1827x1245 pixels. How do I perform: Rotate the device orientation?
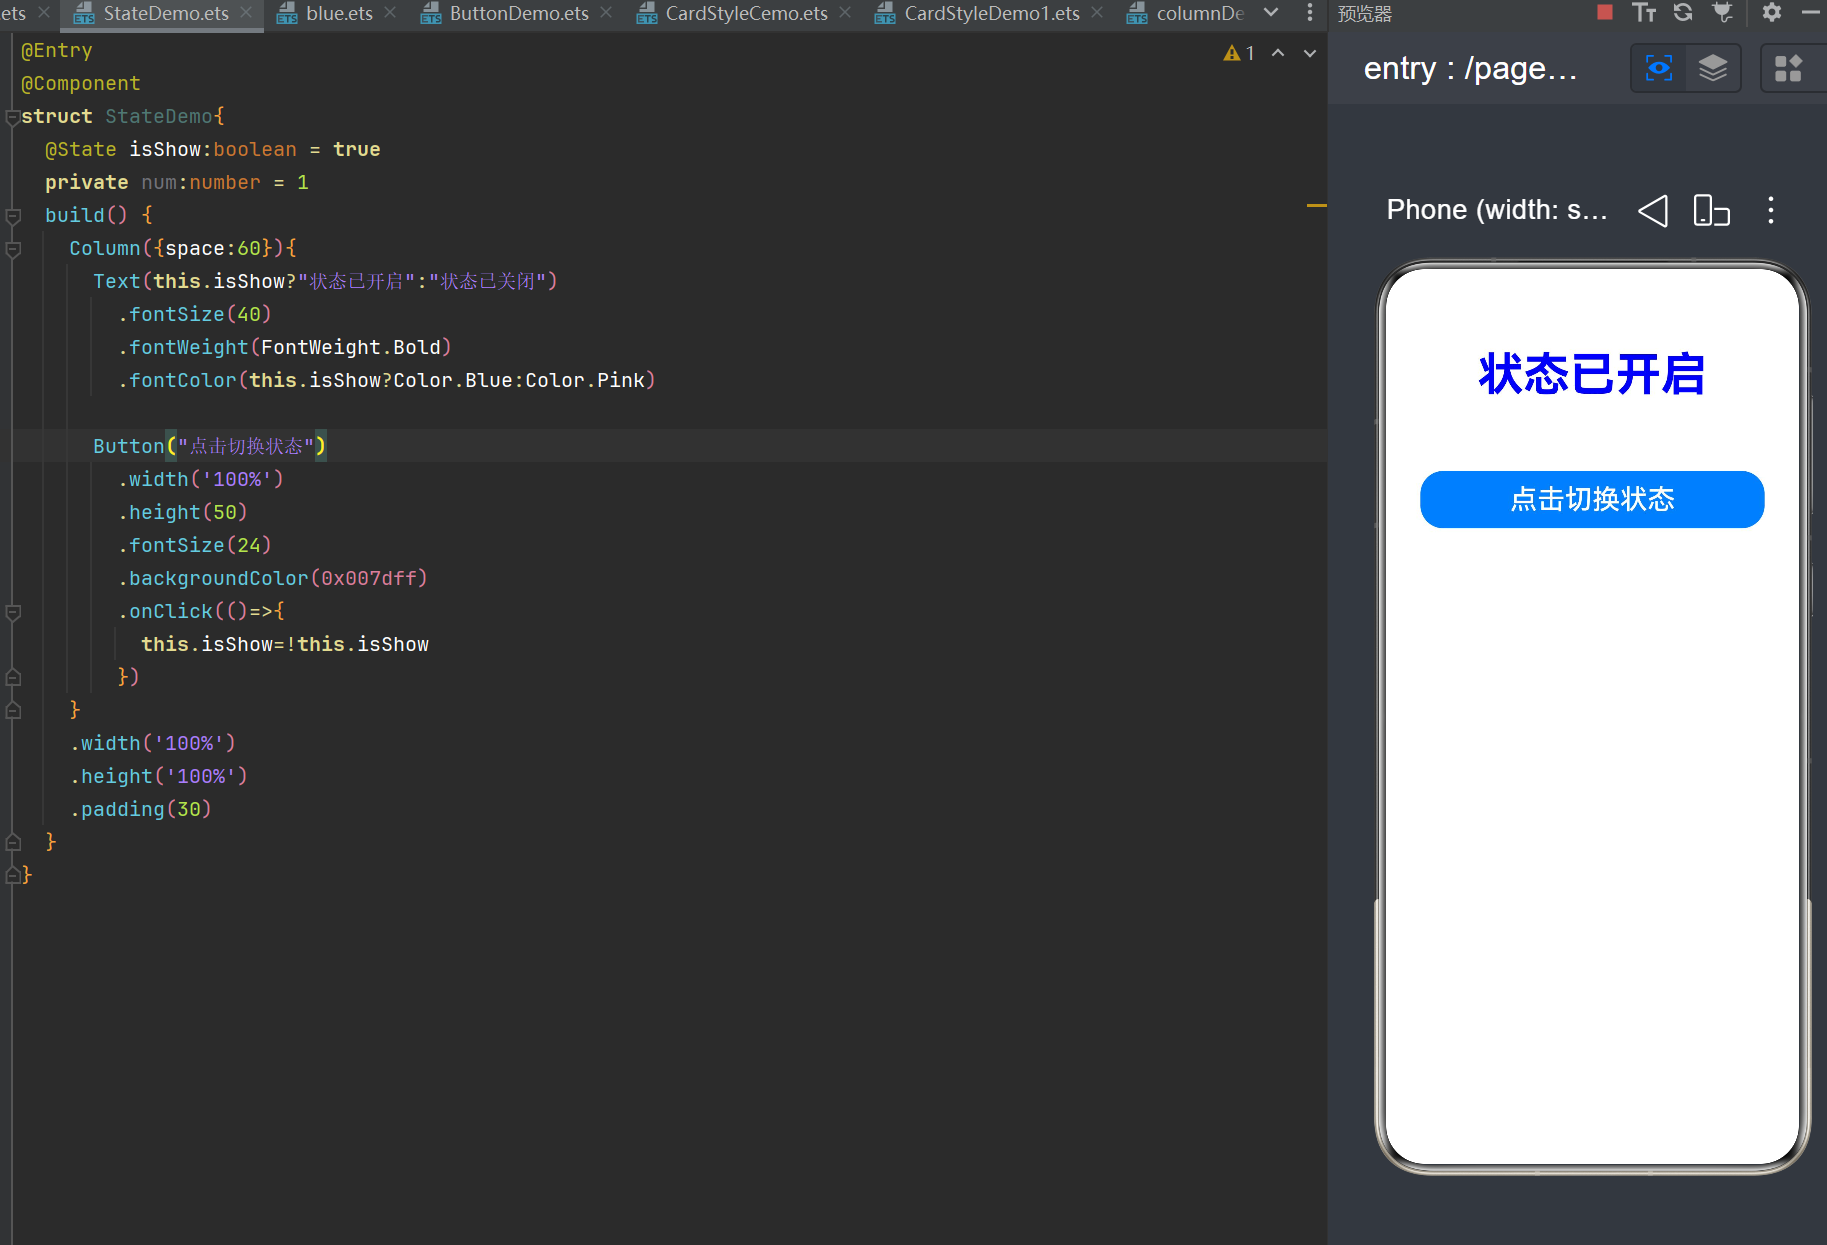1711,210
